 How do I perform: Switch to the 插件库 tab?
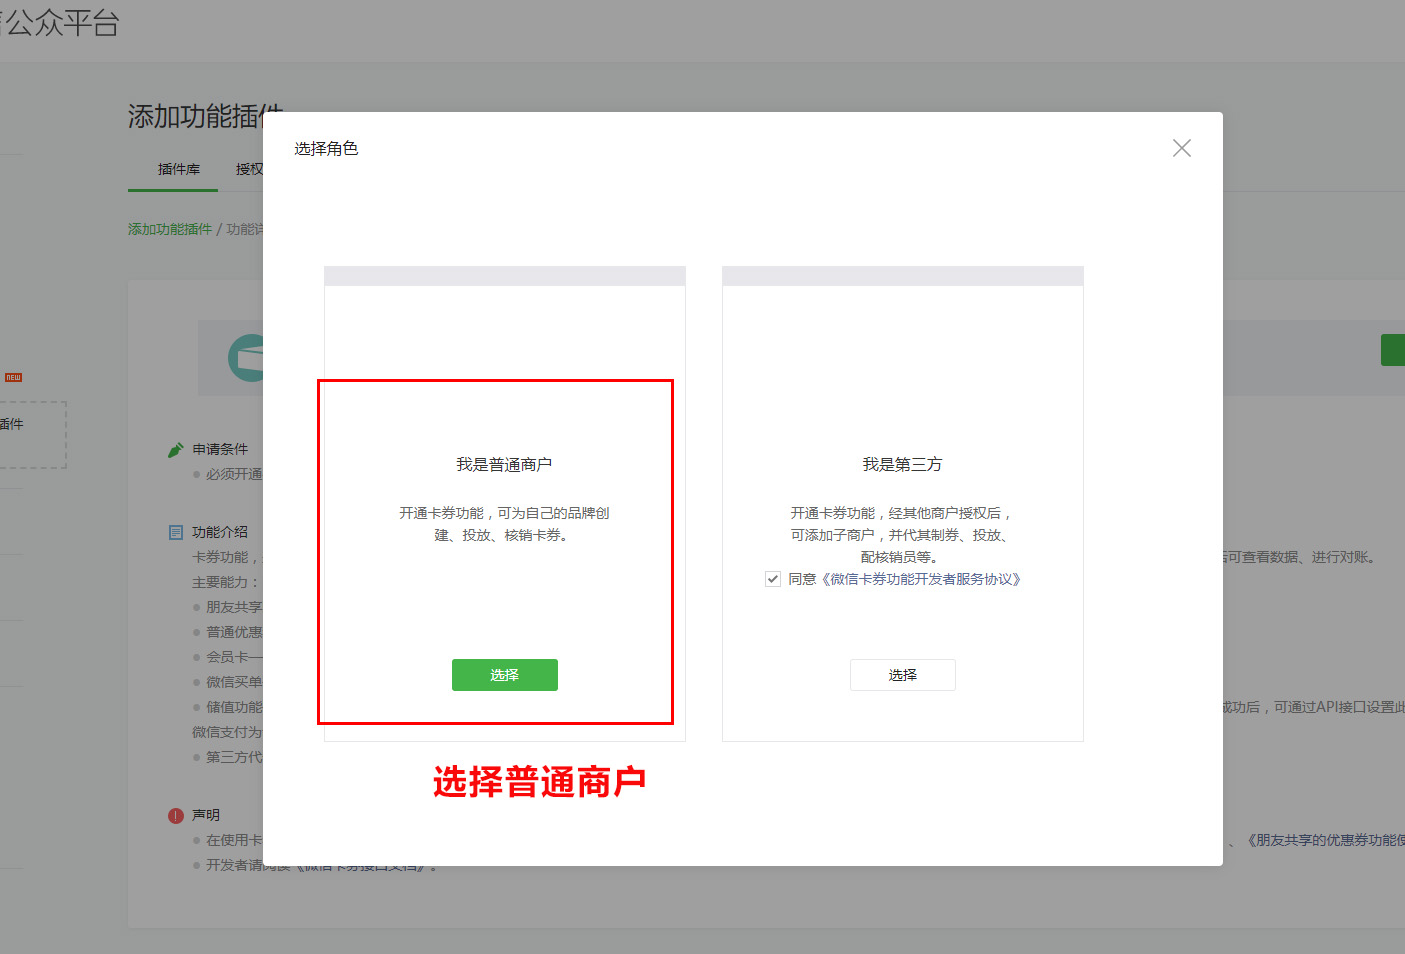tap(178, 169)
